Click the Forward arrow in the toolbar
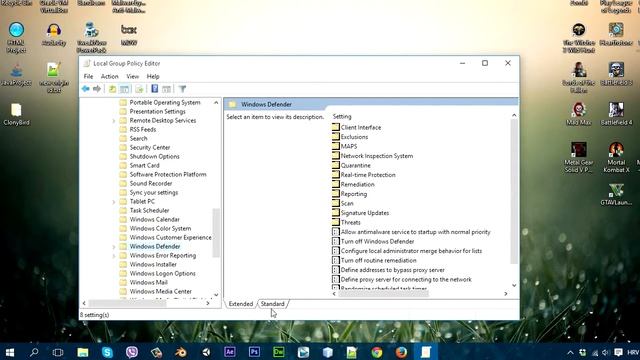This screenshot has width=640, height=360. [97, 89]
